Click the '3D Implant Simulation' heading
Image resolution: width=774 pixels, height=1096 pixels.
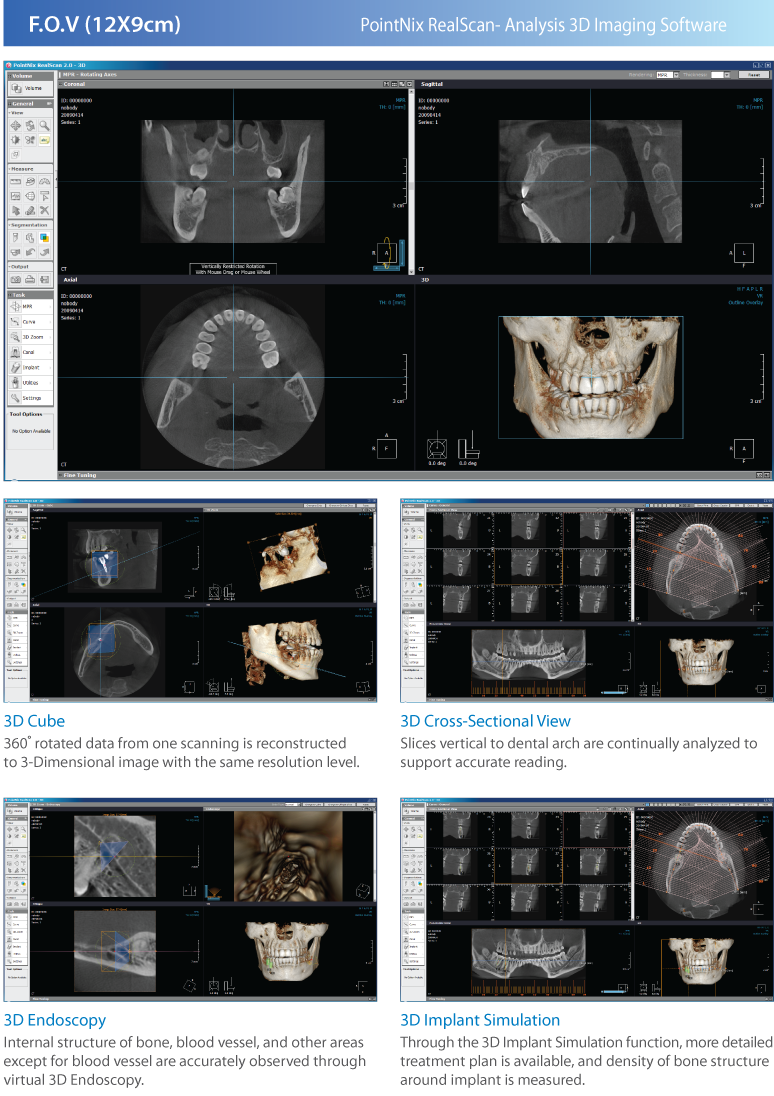coord(480,1020)
